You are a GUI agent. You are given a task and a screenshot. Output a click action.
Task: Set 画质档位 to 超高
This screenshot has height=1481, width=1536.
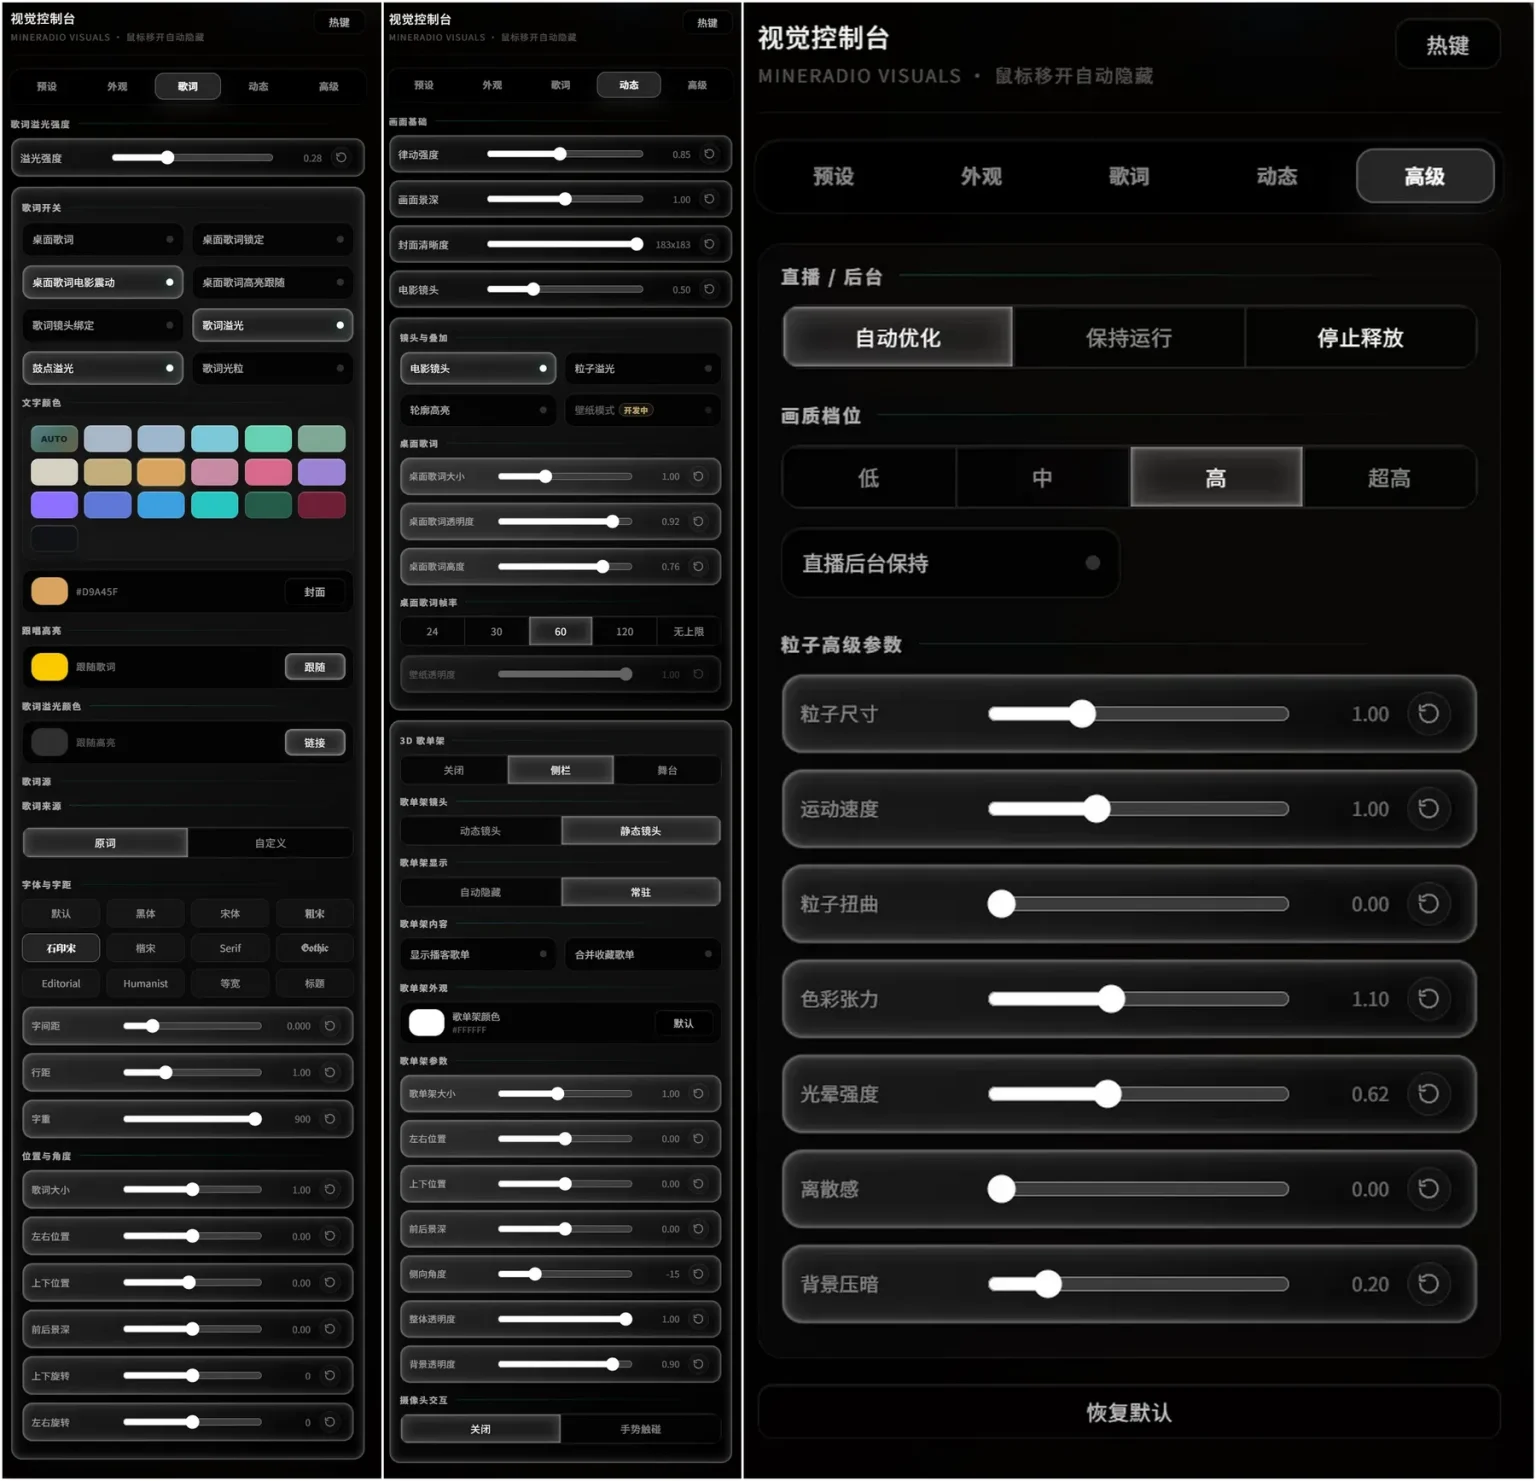pyautogui.click(x=1389, y=478)
